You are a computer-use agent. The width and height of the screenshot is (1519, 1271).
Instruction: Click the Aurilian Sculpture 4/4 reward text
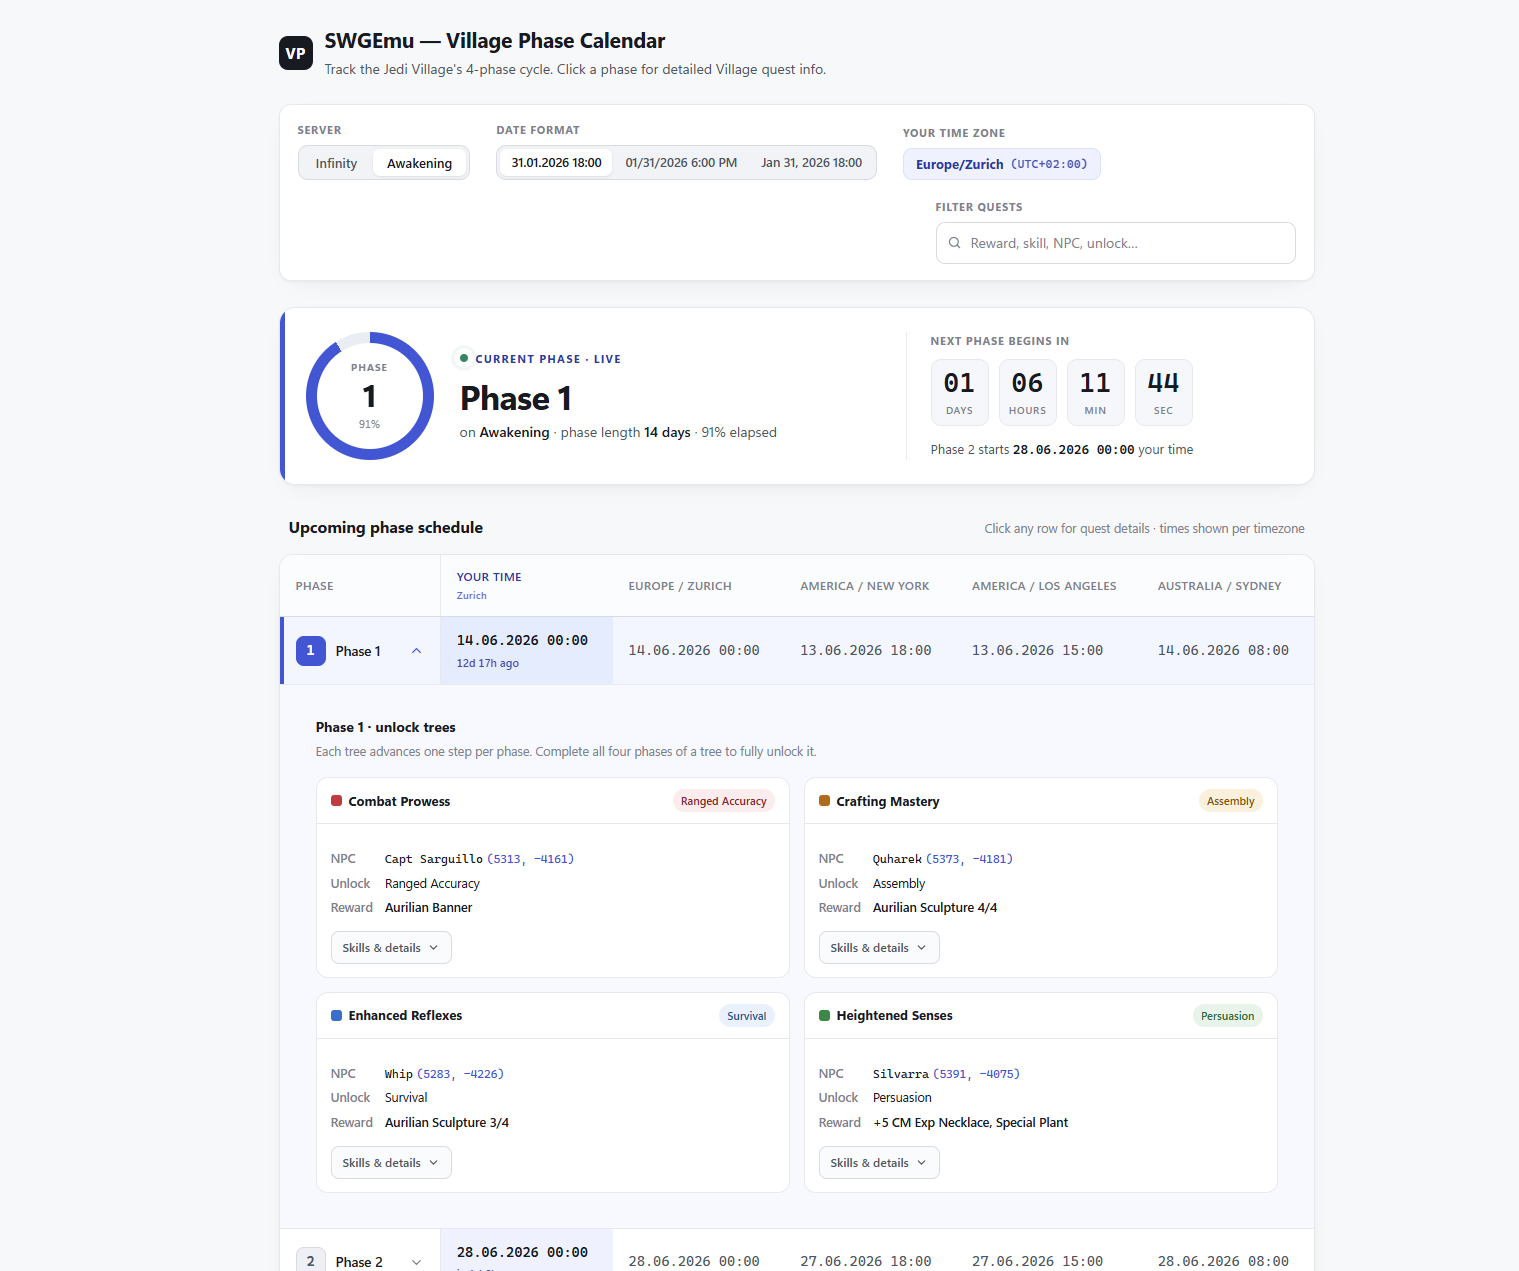935,908
